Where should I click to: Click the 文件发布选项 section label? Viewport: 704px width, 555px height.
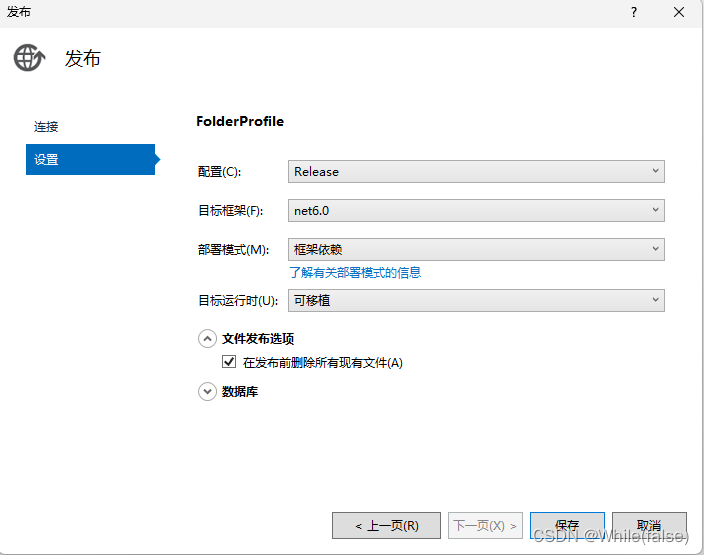coord(258,338)
